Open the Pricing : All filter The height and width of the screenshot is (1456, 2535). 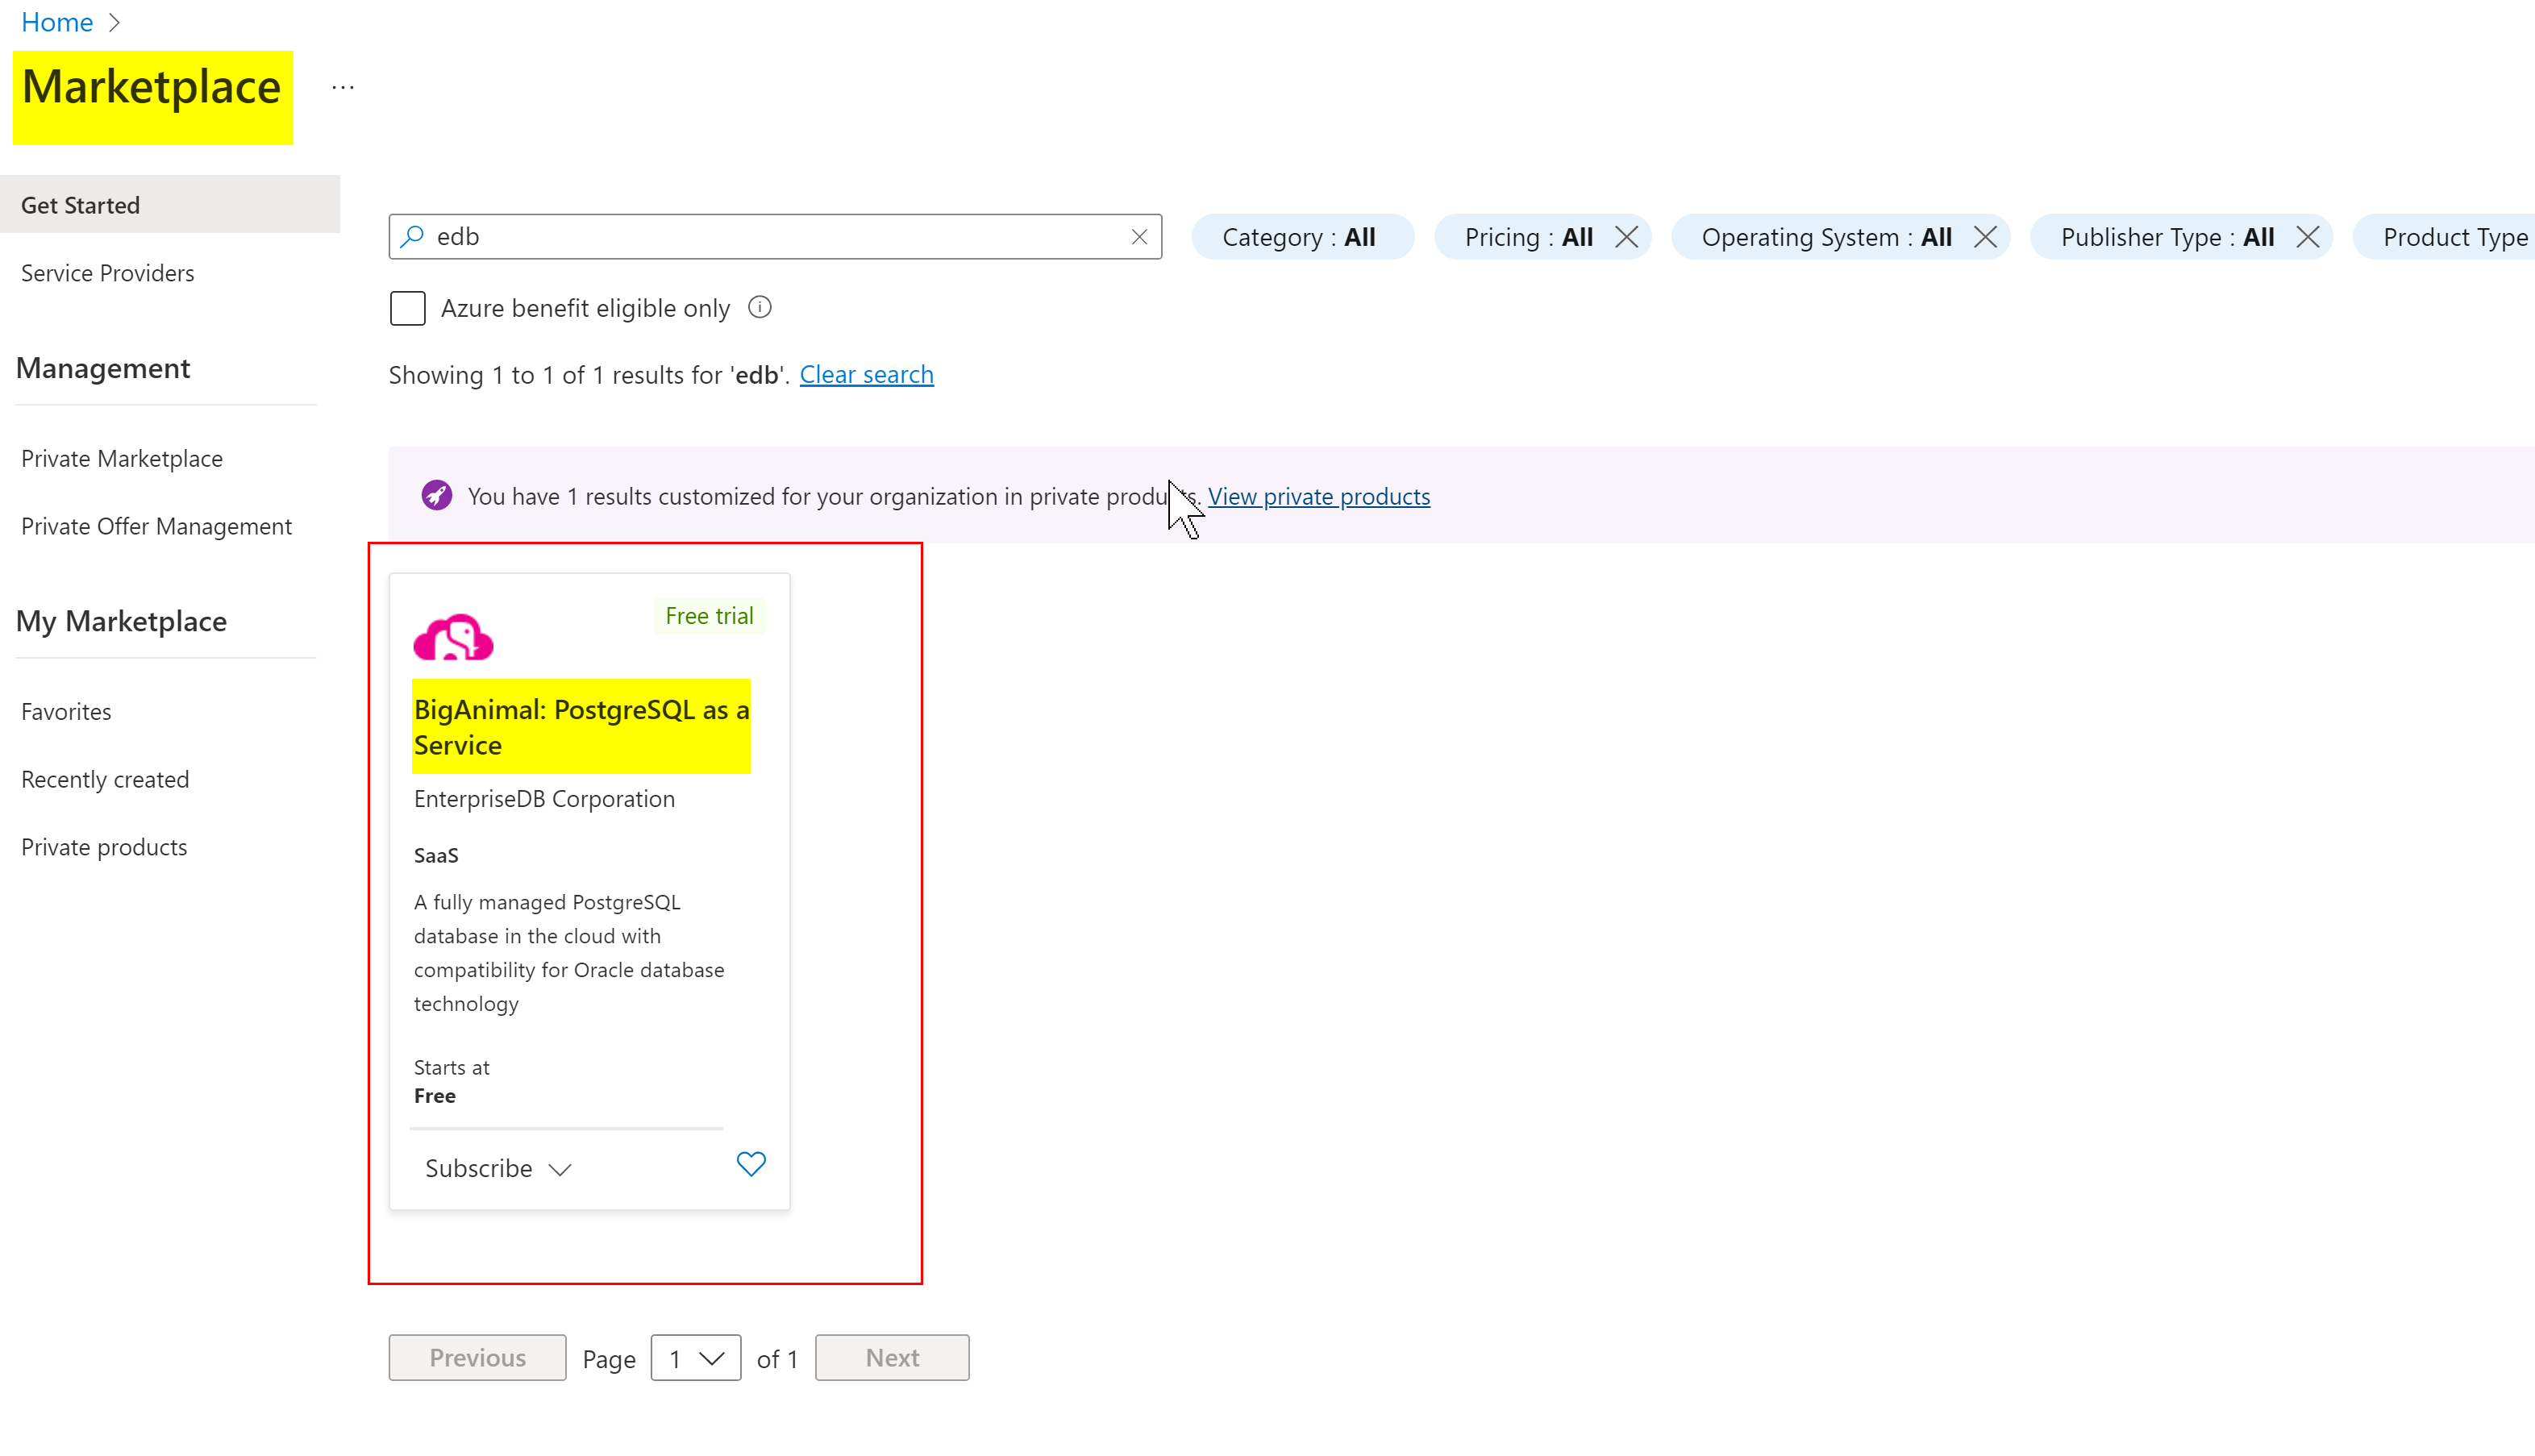(x=1527, y=237)
